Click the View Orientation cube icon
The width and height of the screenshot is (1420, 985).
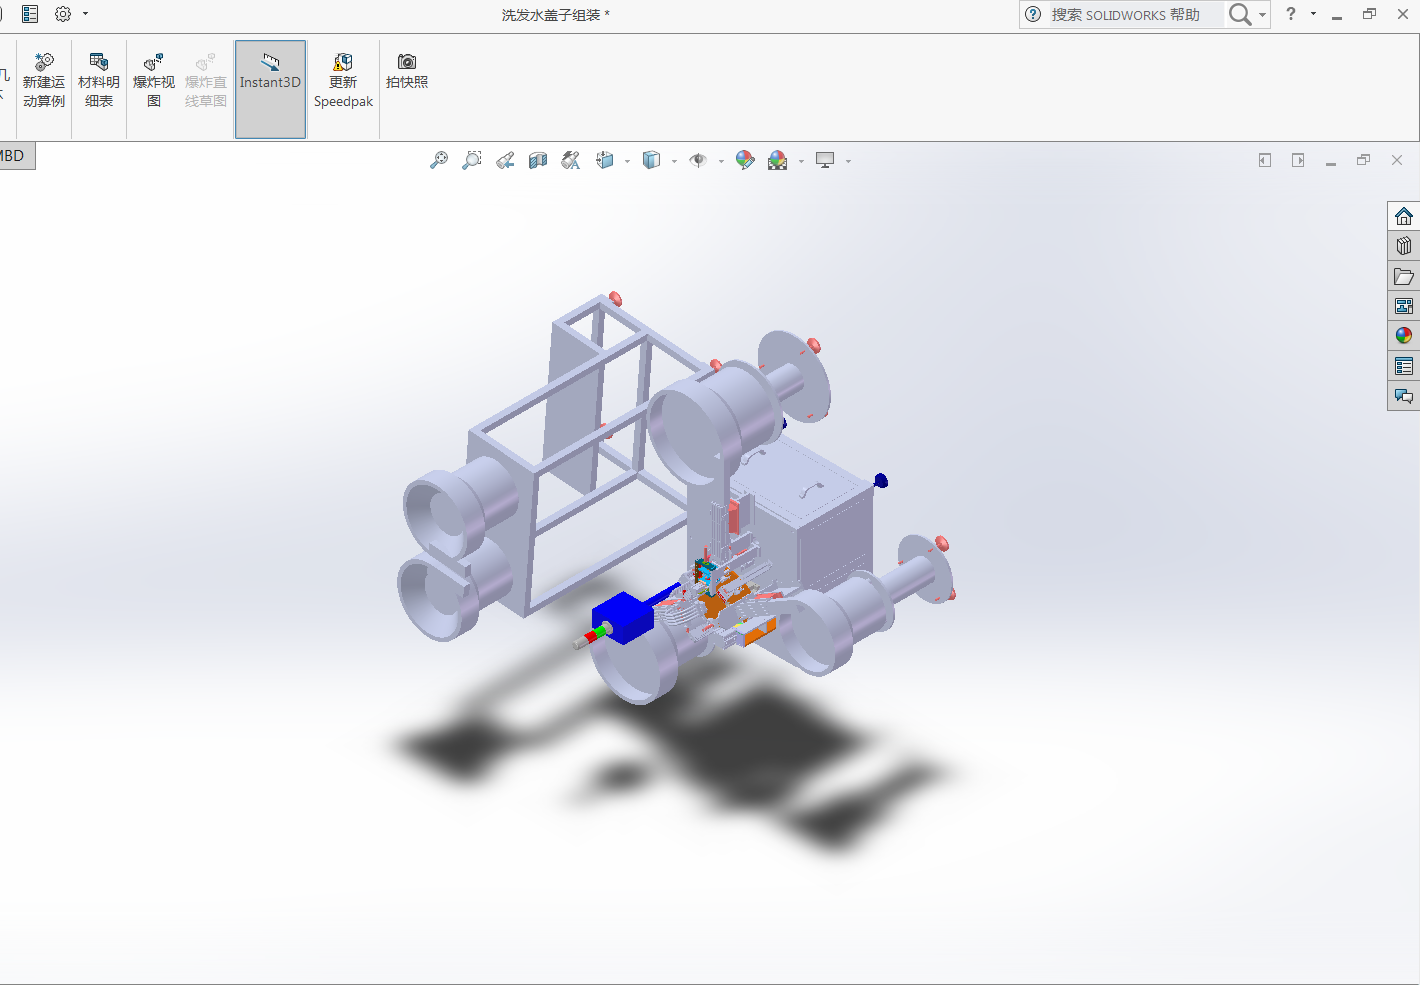point(605,161)
